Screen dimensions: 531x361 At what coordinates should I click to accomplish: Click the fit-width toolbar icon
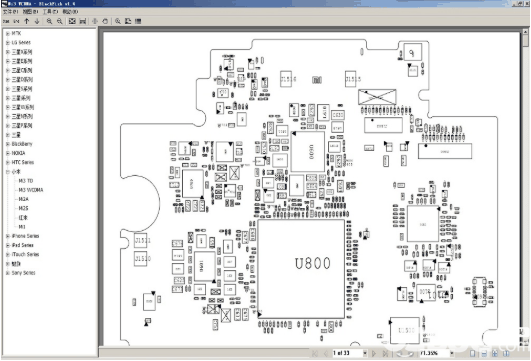[83, 21]
